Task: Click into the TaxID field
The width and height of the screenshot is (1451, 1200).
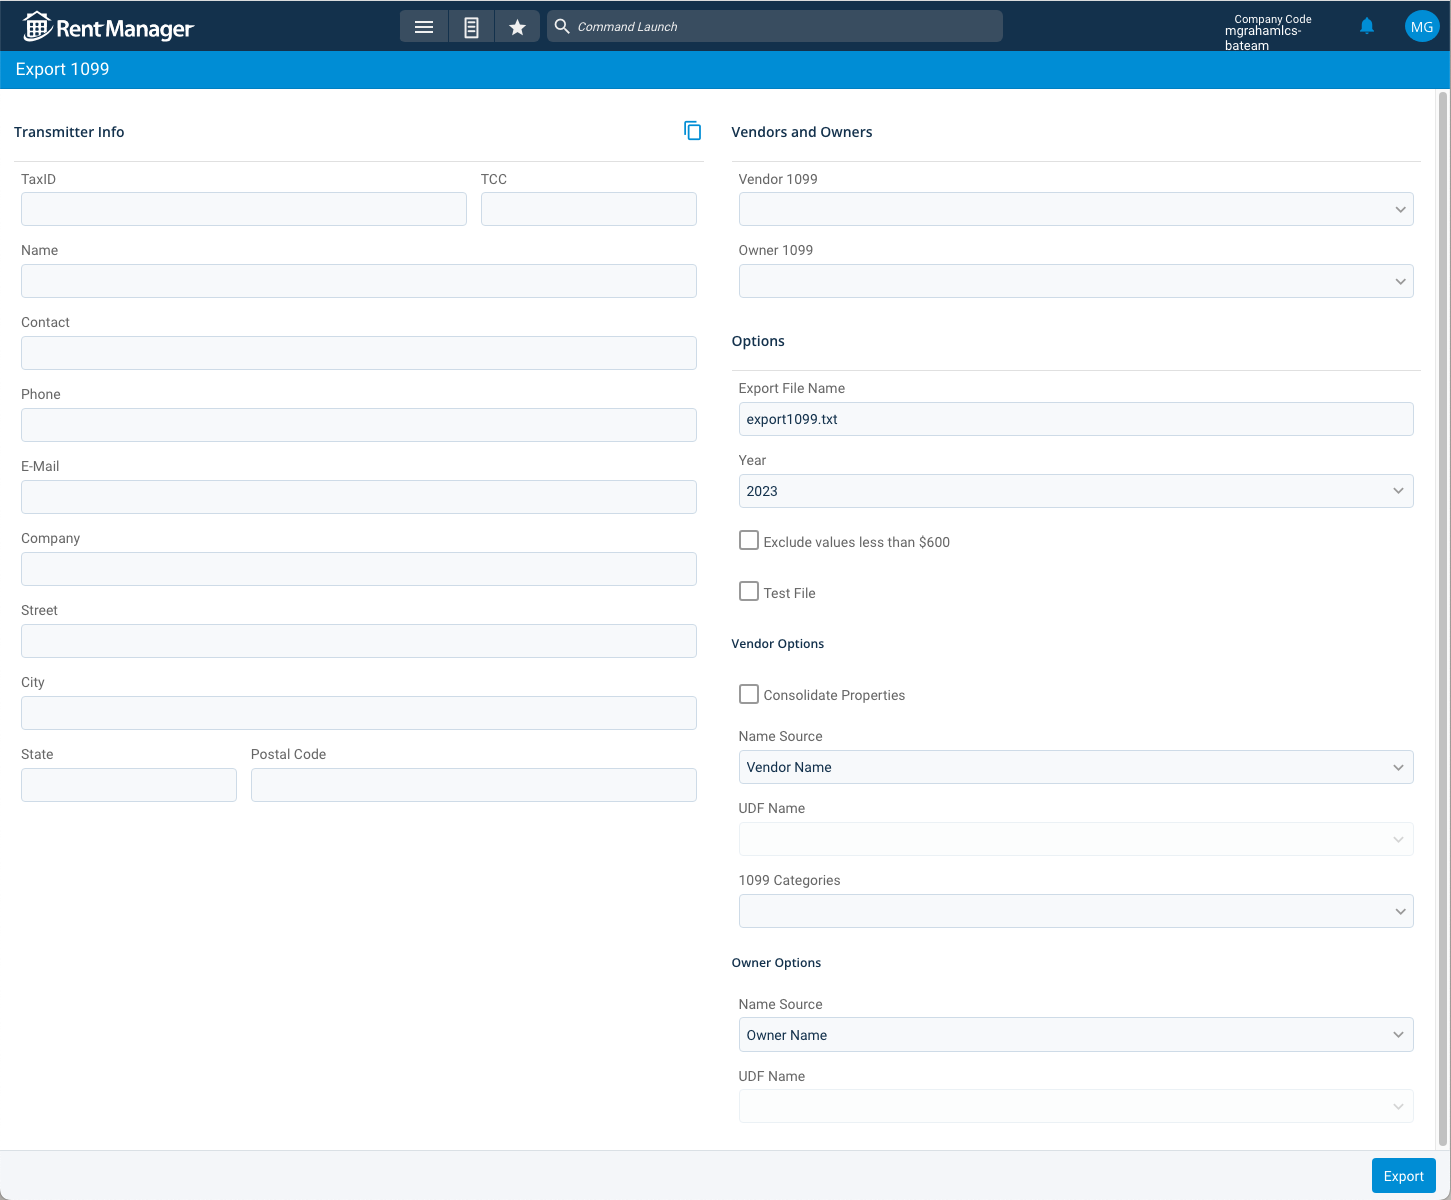Action: (244, 209)
